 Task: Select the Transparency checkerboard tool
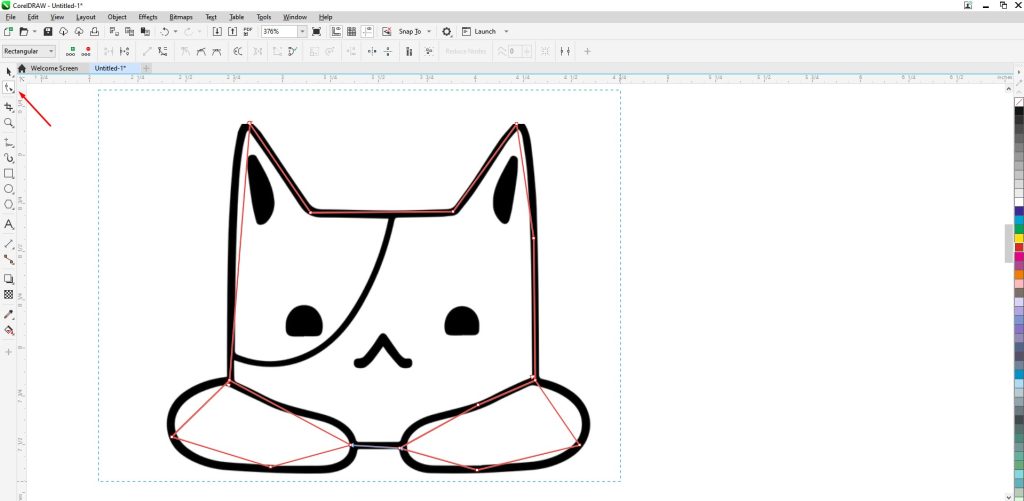[8, 295]
